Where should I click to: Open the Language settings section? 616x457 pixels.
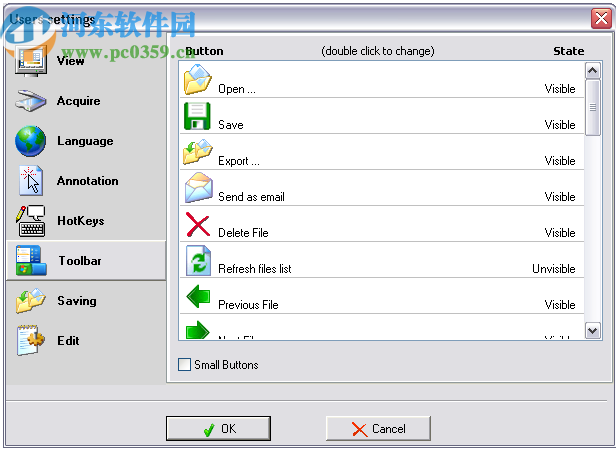[86, 141]
